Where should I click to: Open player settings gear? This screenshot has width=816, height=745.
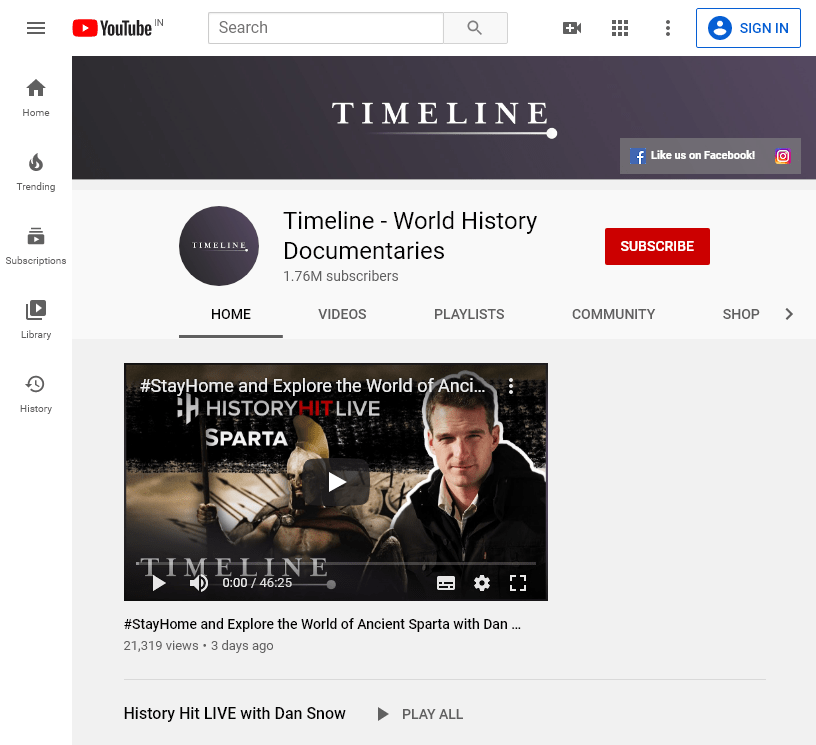click(482, 583)
